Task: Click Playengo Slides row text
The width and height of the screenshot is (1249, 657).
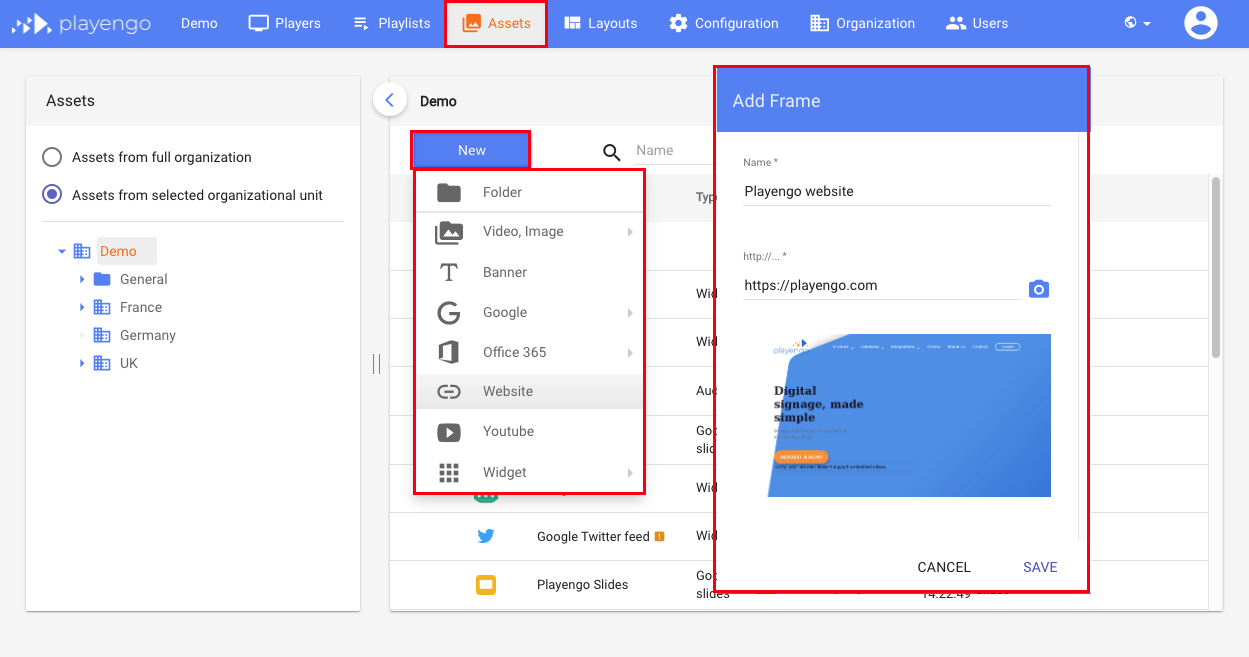Action: pyautogui.click(x=582, y=585)
